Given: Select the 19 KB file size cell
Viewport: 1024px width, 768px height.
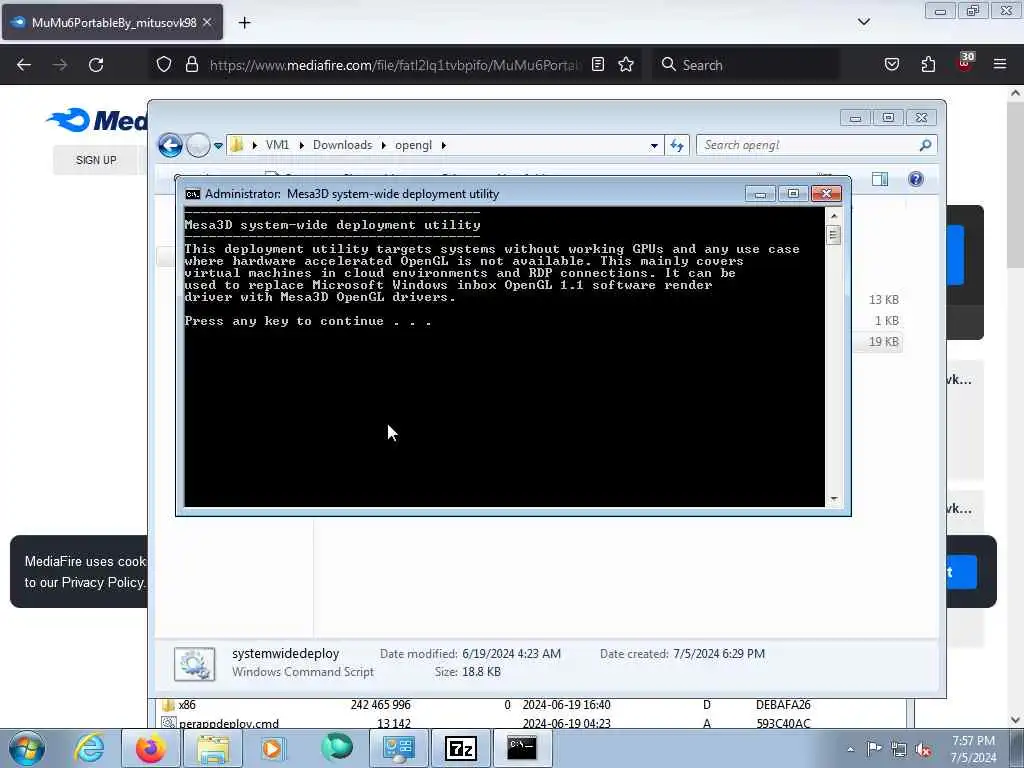Looking at the screenshot, I should click(883, 342).
